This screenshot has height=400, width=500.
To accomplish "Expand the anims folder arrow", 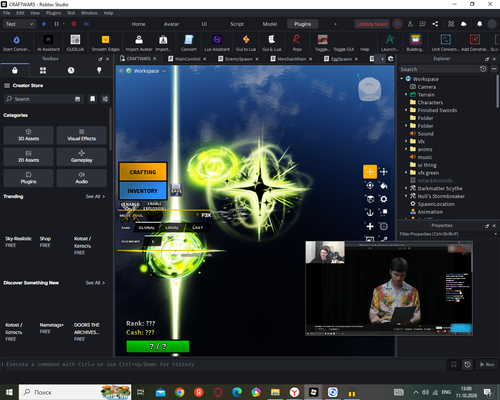I will pyautogui.click(x=406, y=149).
